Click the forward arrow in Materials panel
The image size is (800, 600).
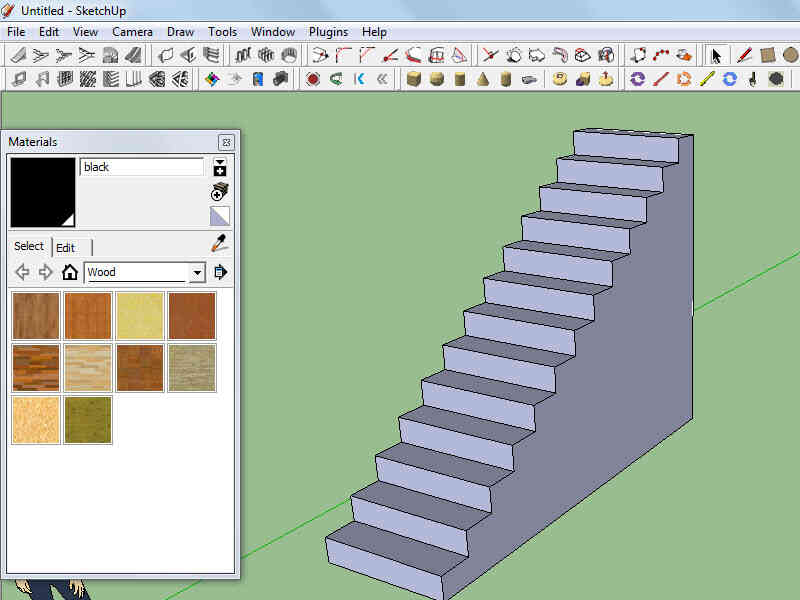click(45, 272)
